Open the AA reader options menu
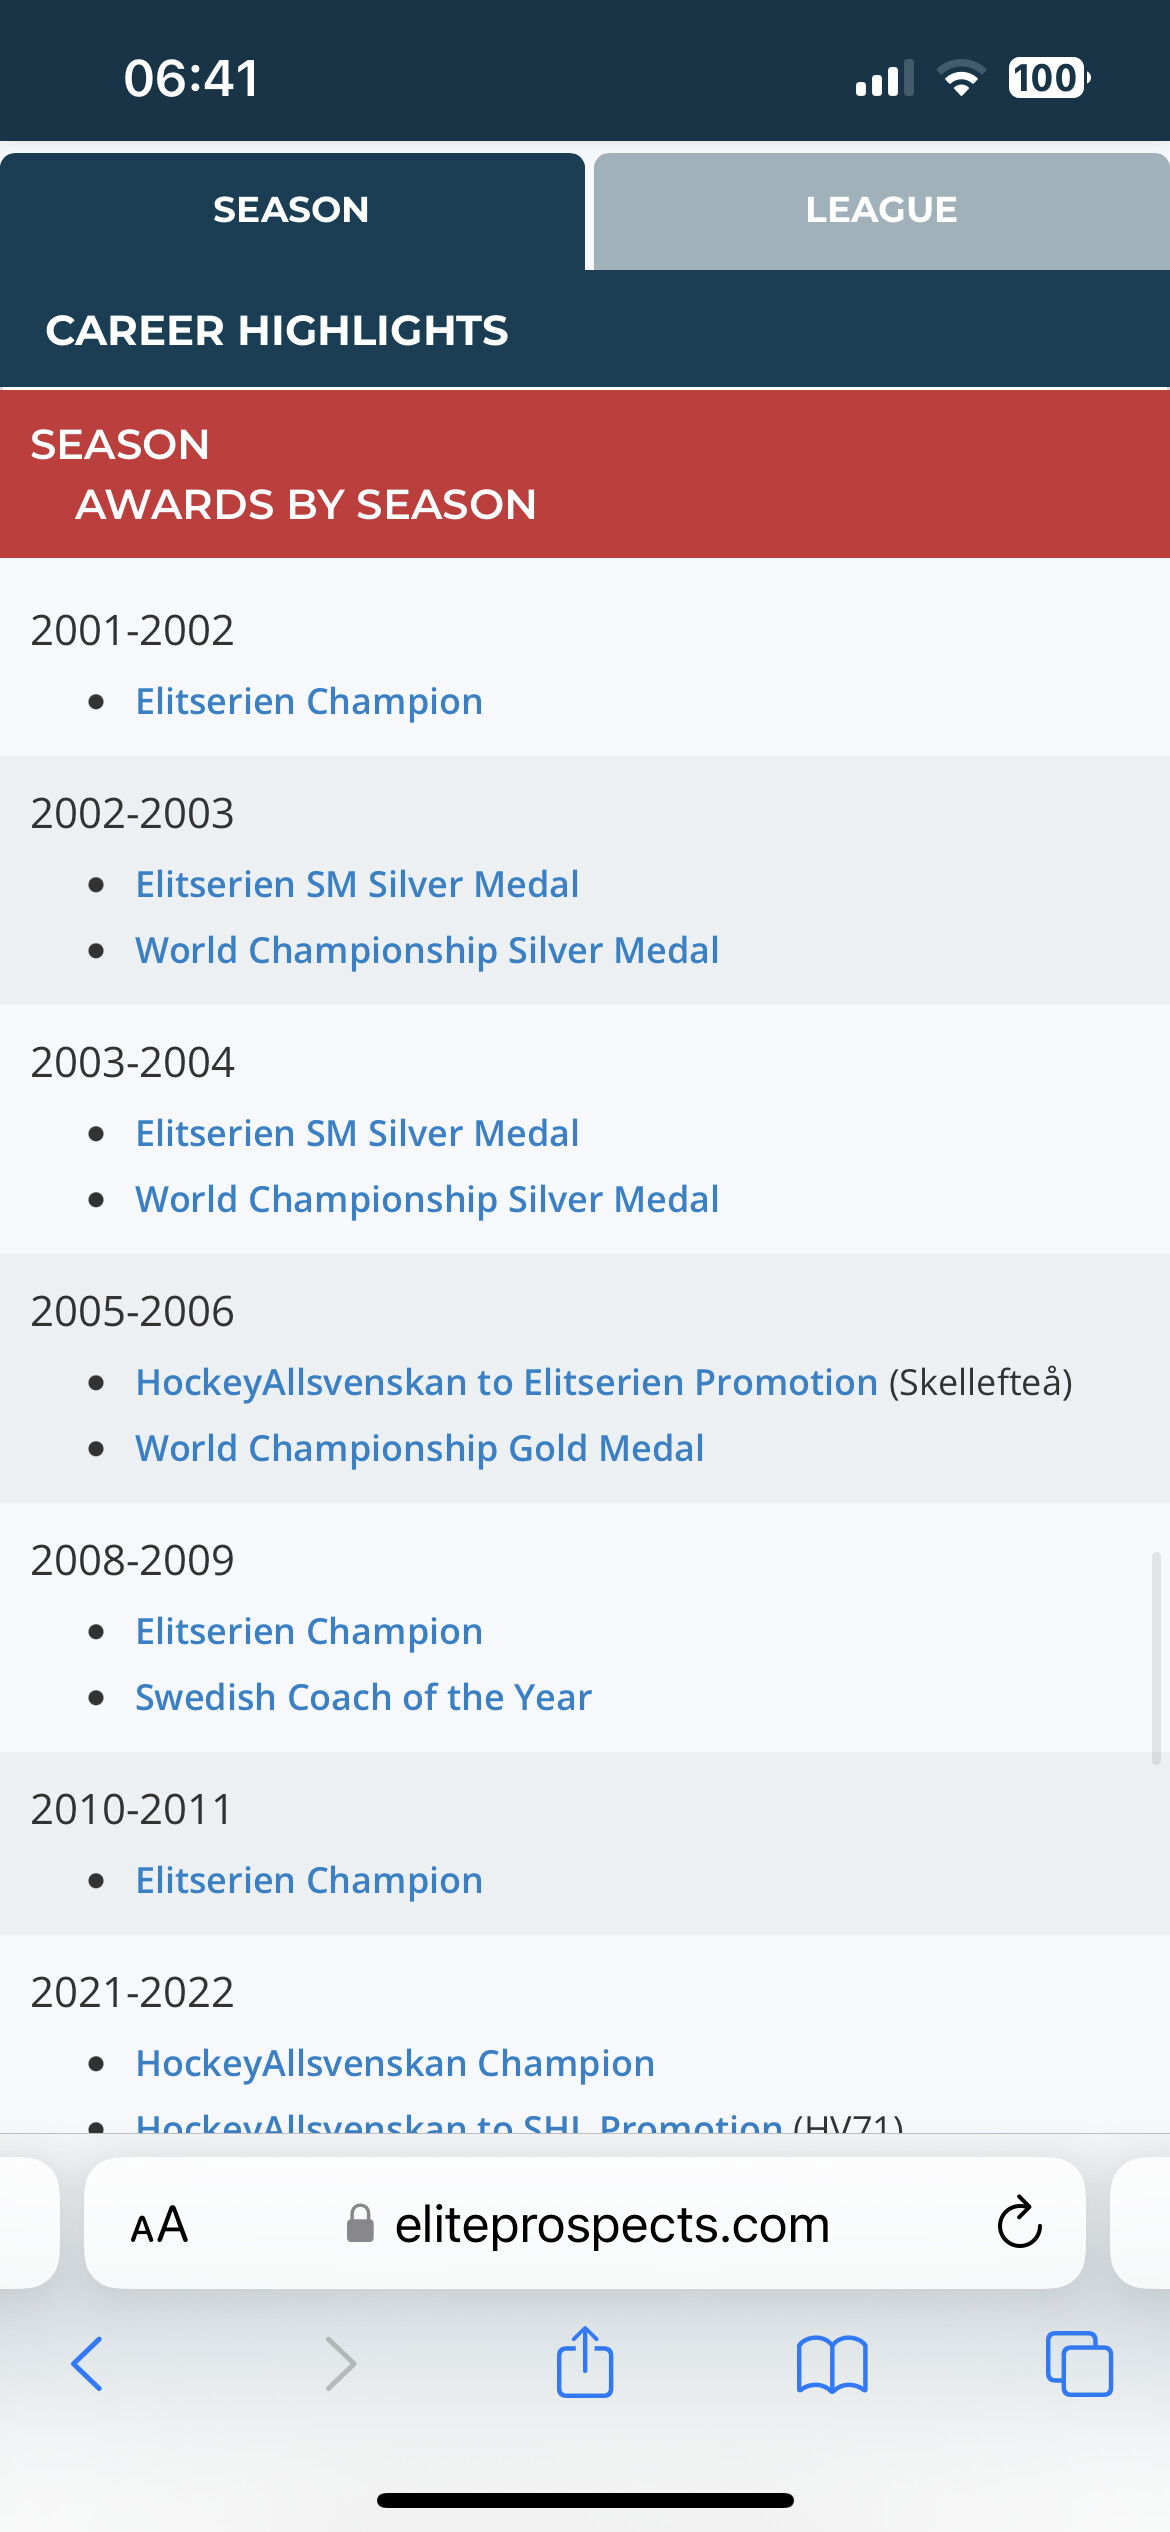Viewport: 1170px width, 2532px height. coord(160,2226)
